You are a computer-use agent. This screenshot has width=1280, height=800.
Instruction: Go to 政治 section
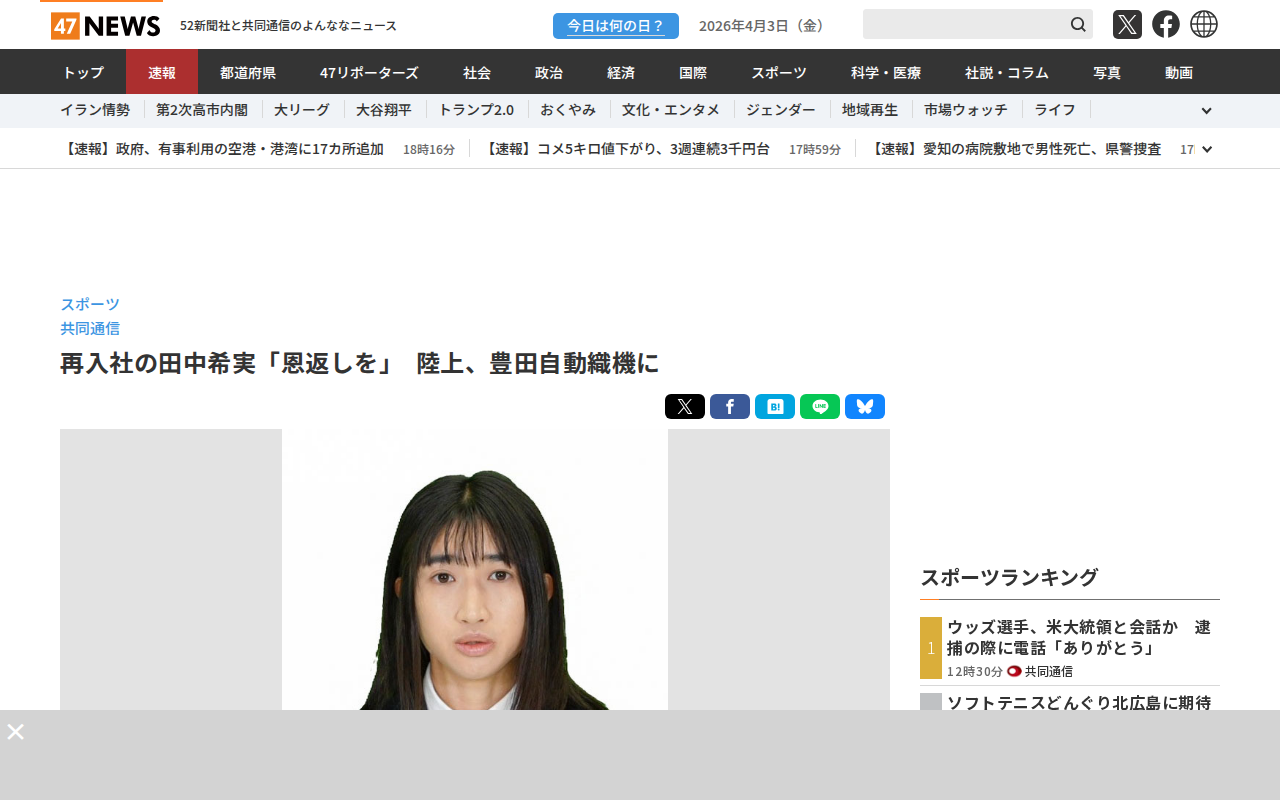pyautogui.click(x=549, y=72)
